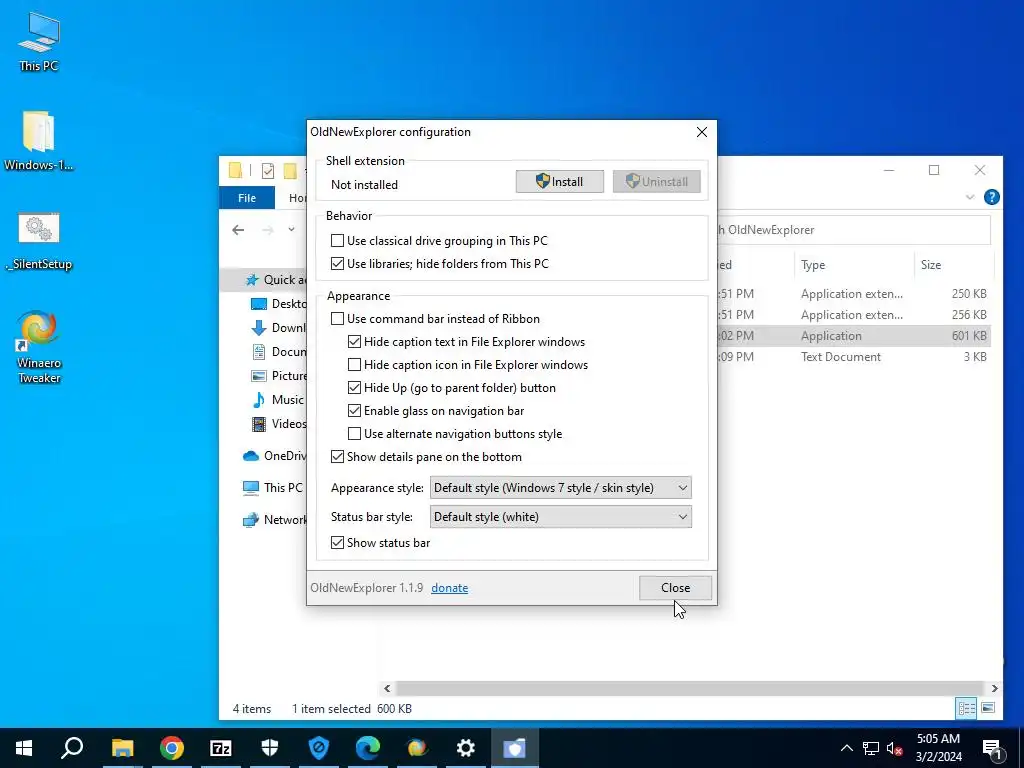Toggle Show status bar checkbox

pos(337,543)
